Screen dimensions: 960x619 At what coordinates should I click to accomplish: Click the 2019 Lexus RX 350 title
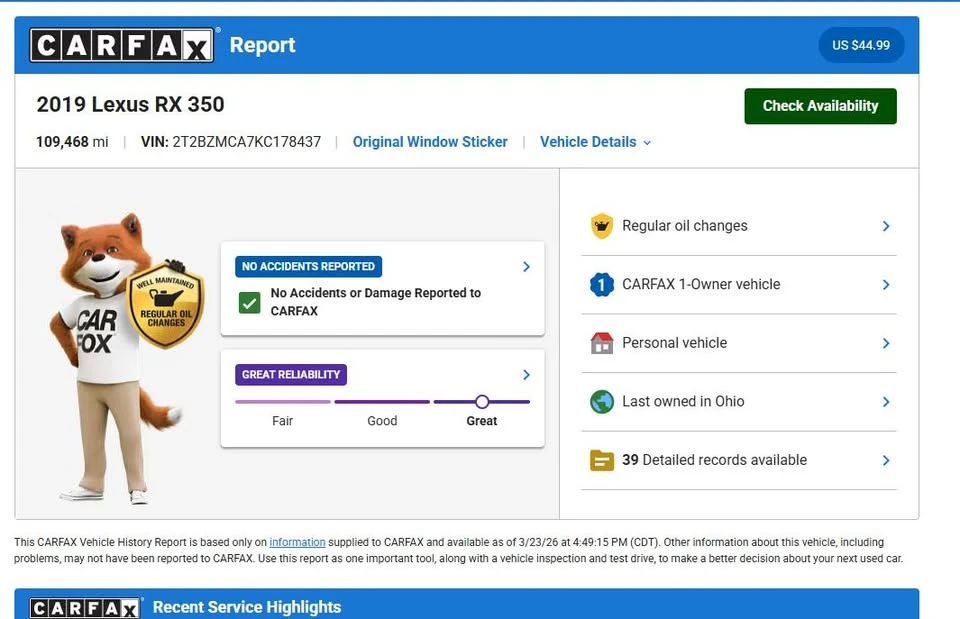[130, 104]
